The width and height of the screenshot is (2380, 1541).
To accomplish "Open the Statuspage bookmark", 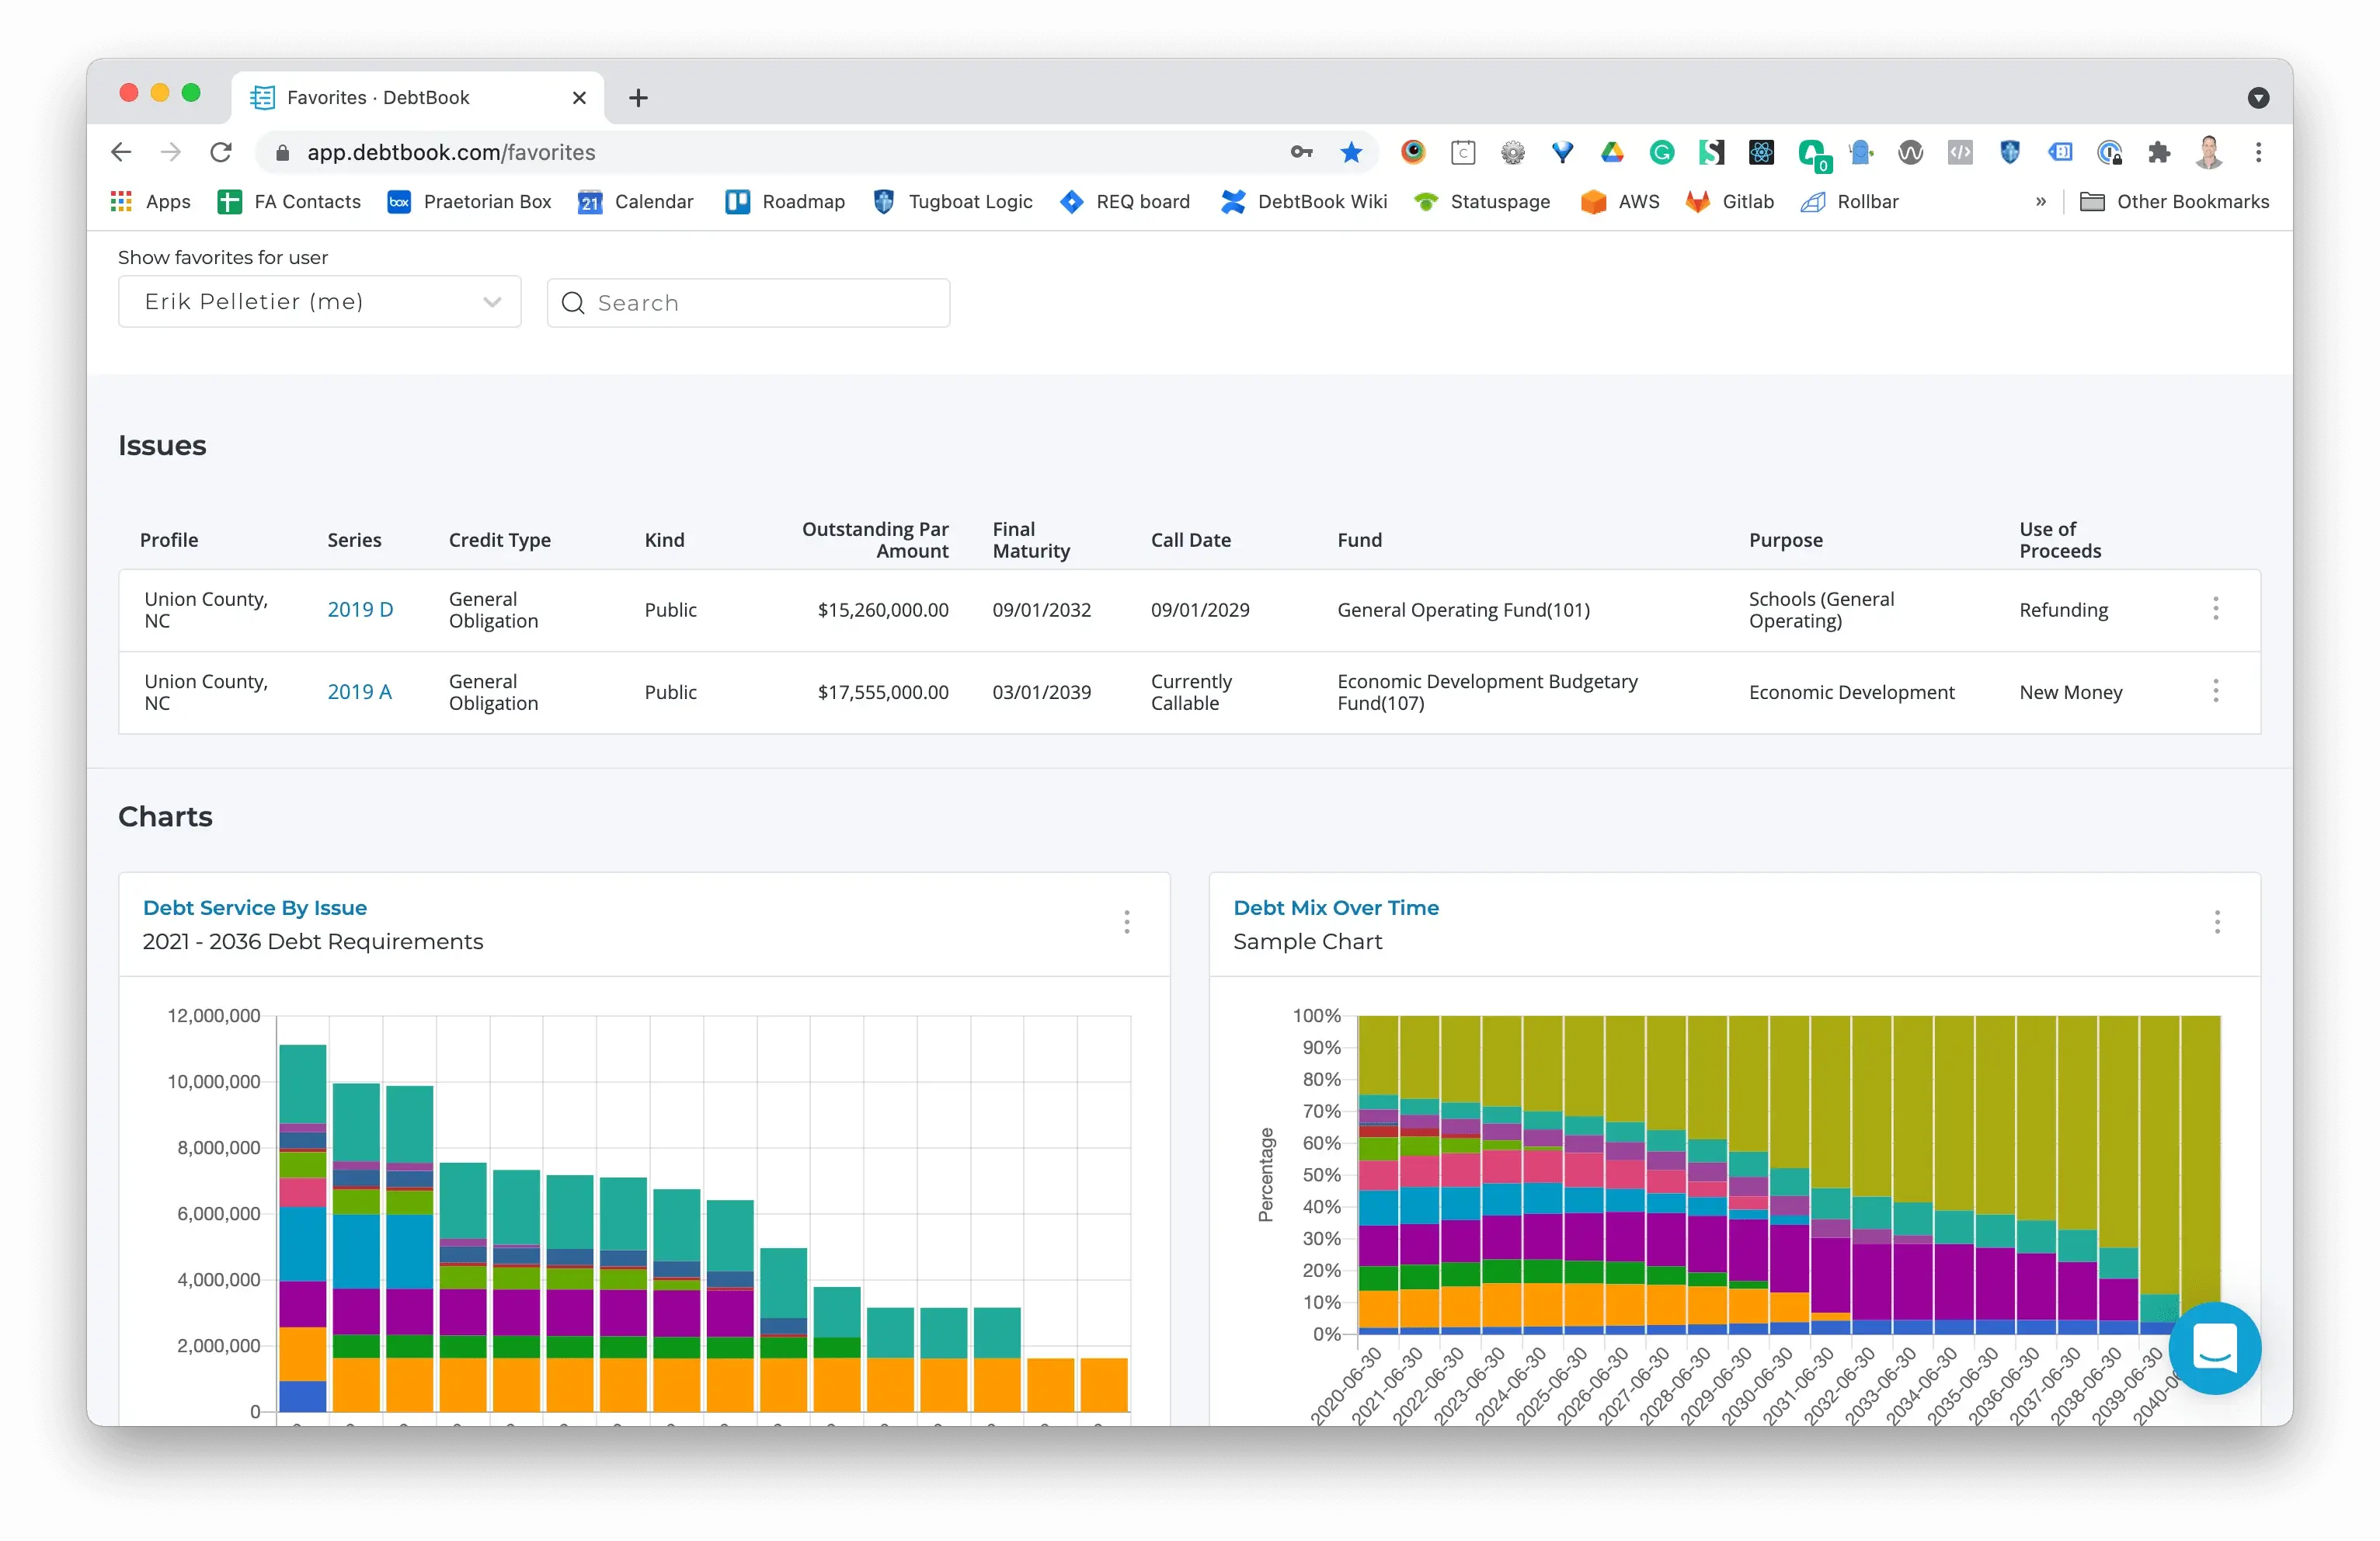I will coord(1481,201).
